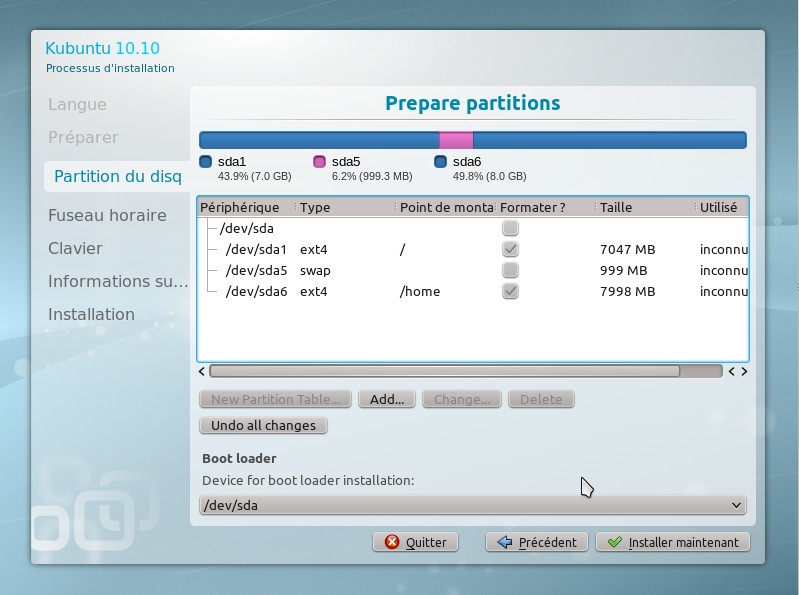Screen dimensions: 799x595
Task: Select the sda6 segment in partition bar
Action: coord(610,140)
